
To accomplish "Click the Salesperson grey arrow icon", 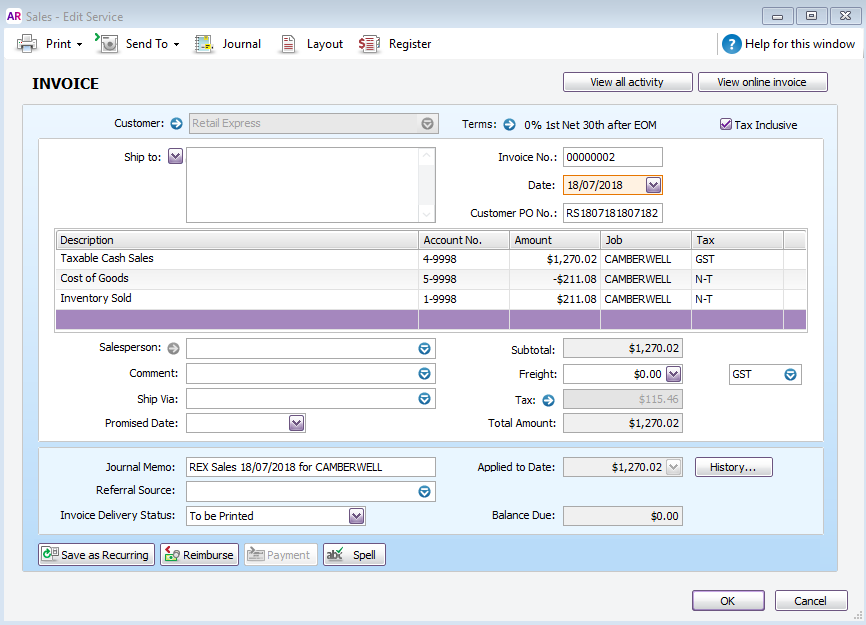I will tap(173, 348).
